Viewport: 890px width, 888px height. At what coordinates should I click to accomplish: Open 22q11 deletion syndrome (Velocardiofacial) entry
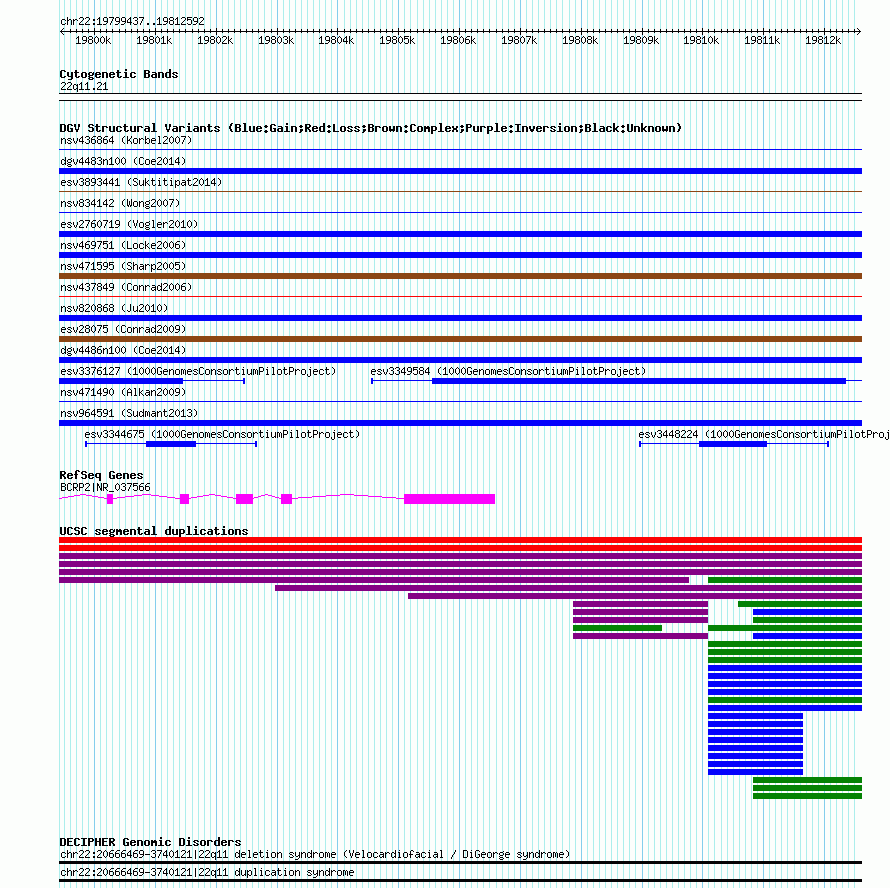click(315, 855)
